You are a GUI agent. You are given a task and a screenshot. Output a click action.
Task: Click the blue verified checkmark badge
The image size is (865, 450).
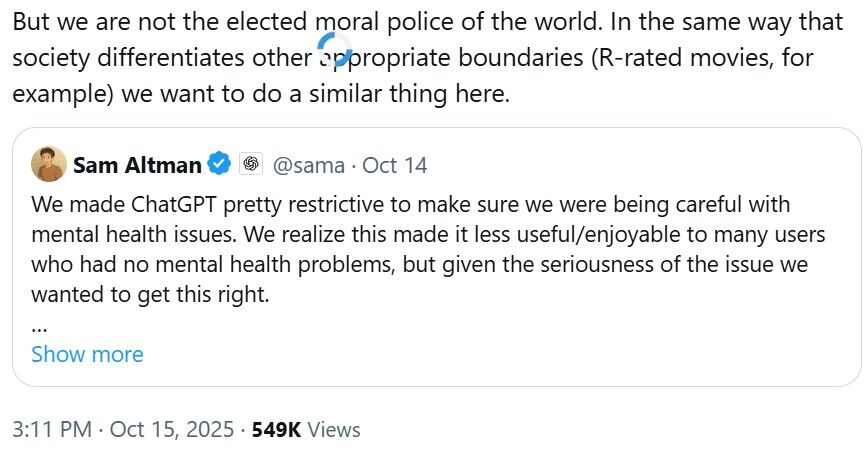(219, 164)
